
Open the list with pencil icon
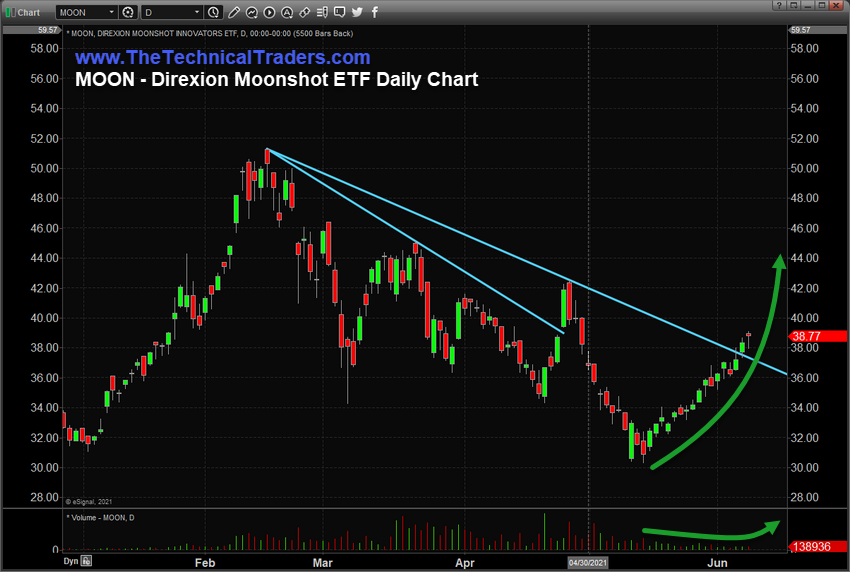(322, 12)
